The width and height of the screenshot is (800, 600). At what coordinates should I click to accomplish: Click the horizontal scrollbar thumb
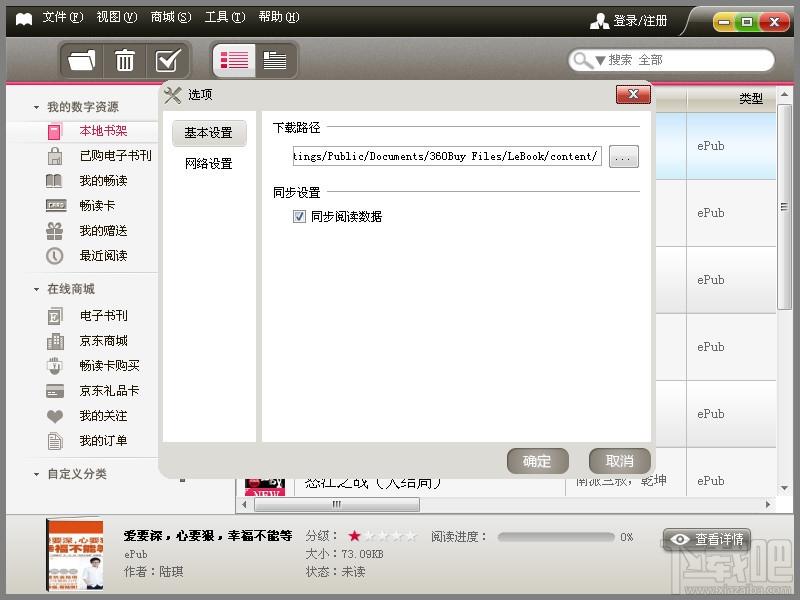point(337,505)
